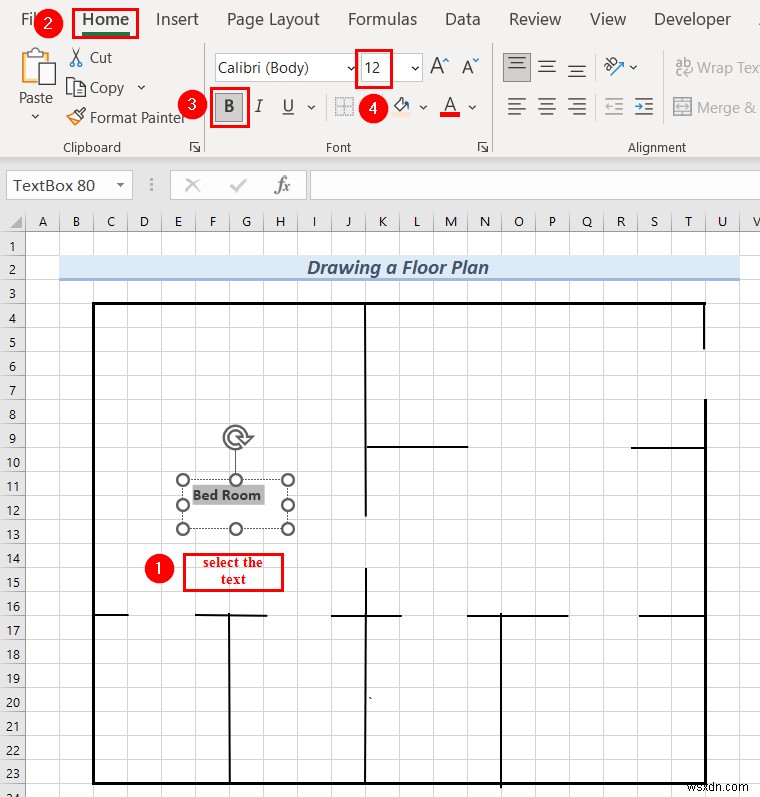Viewport: 760px width, 797px height.
Task: Select row 17 header
Action: click(13, 631)
